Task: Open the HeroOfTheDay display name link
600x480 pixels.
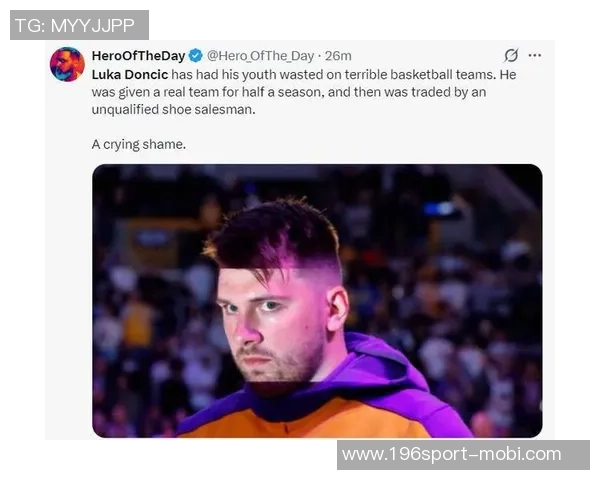Action: pyautogui.click(x=138, y=56)
